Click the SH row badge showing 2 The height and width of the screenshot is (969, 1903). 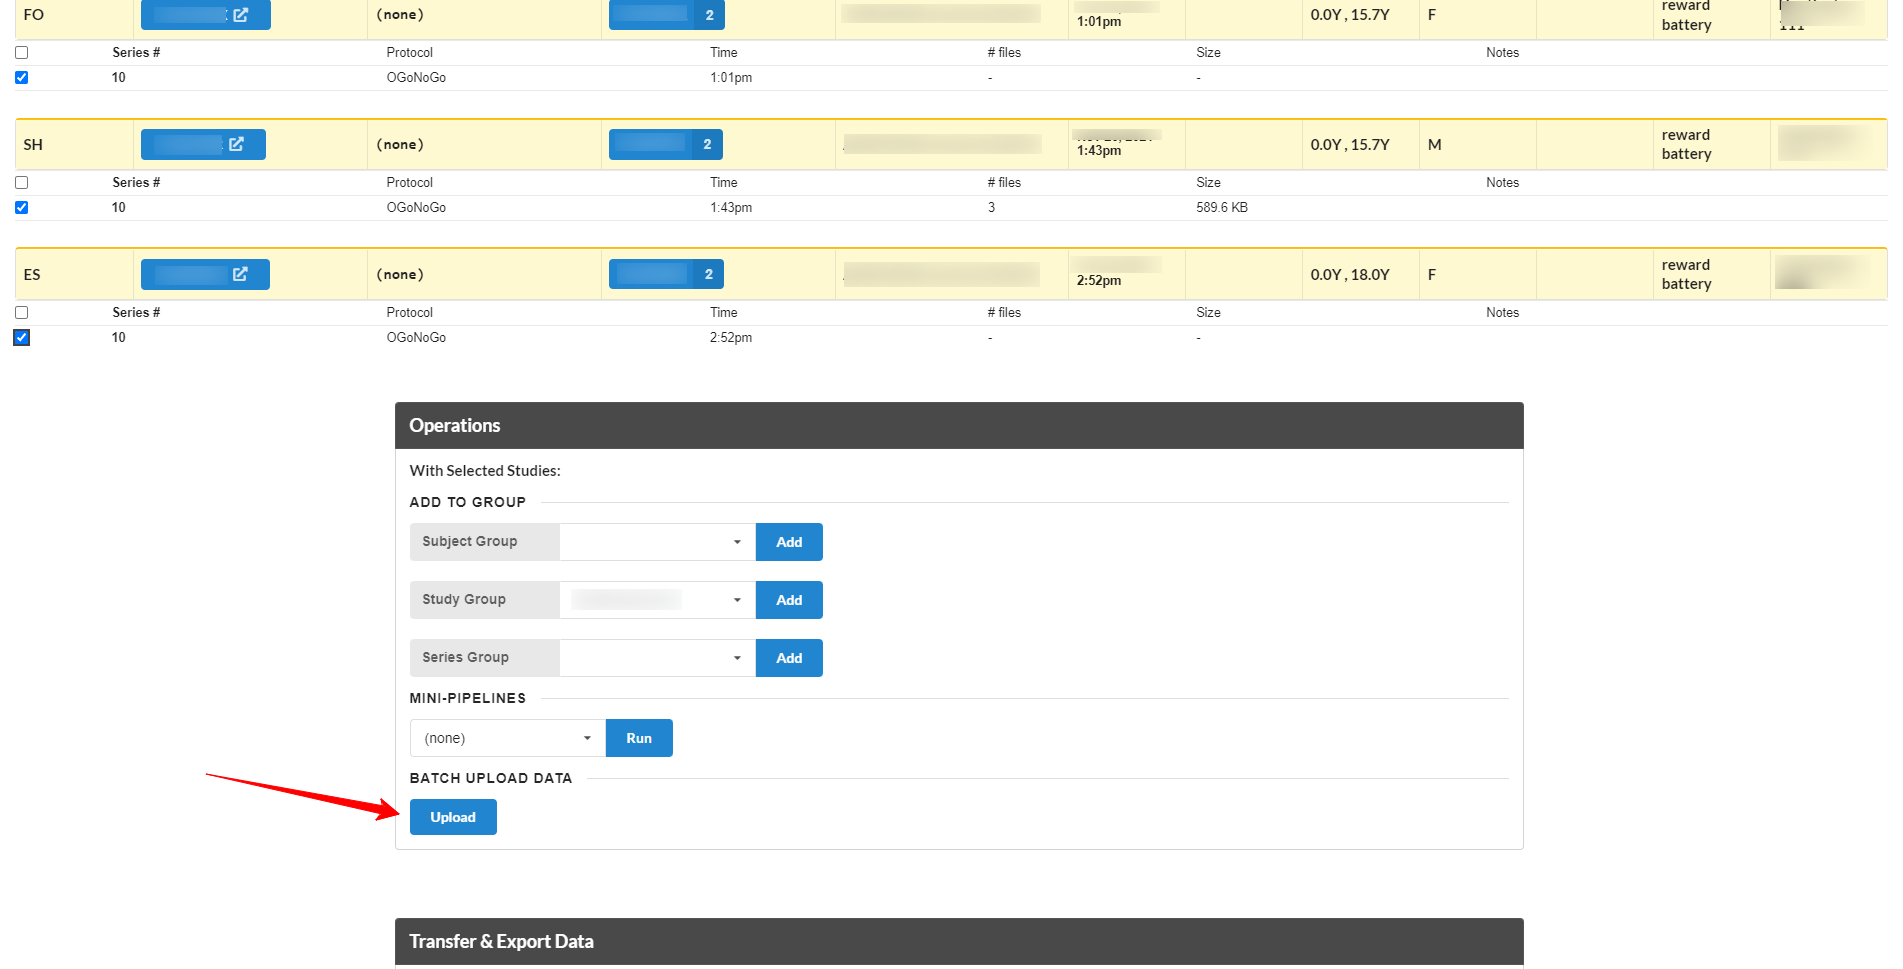(x=707, y=144)
